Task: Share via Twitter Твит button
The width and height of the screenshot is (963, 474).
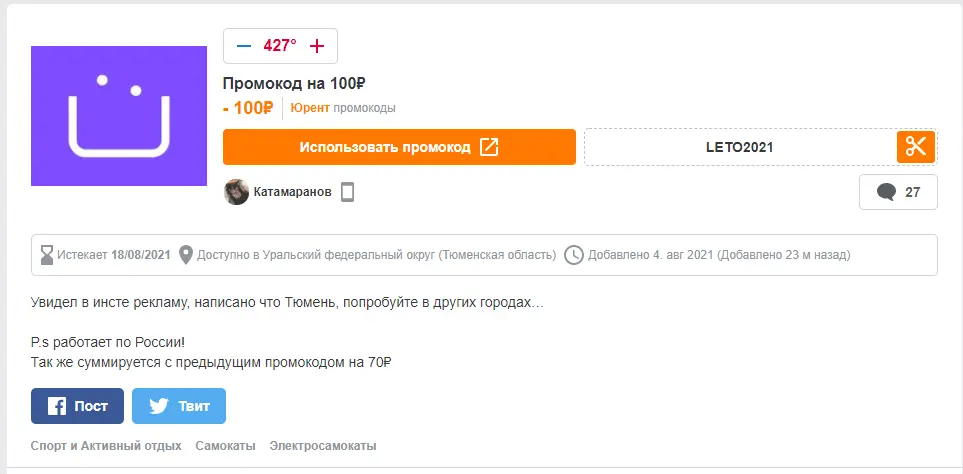Action: click(x=179, y=406)
